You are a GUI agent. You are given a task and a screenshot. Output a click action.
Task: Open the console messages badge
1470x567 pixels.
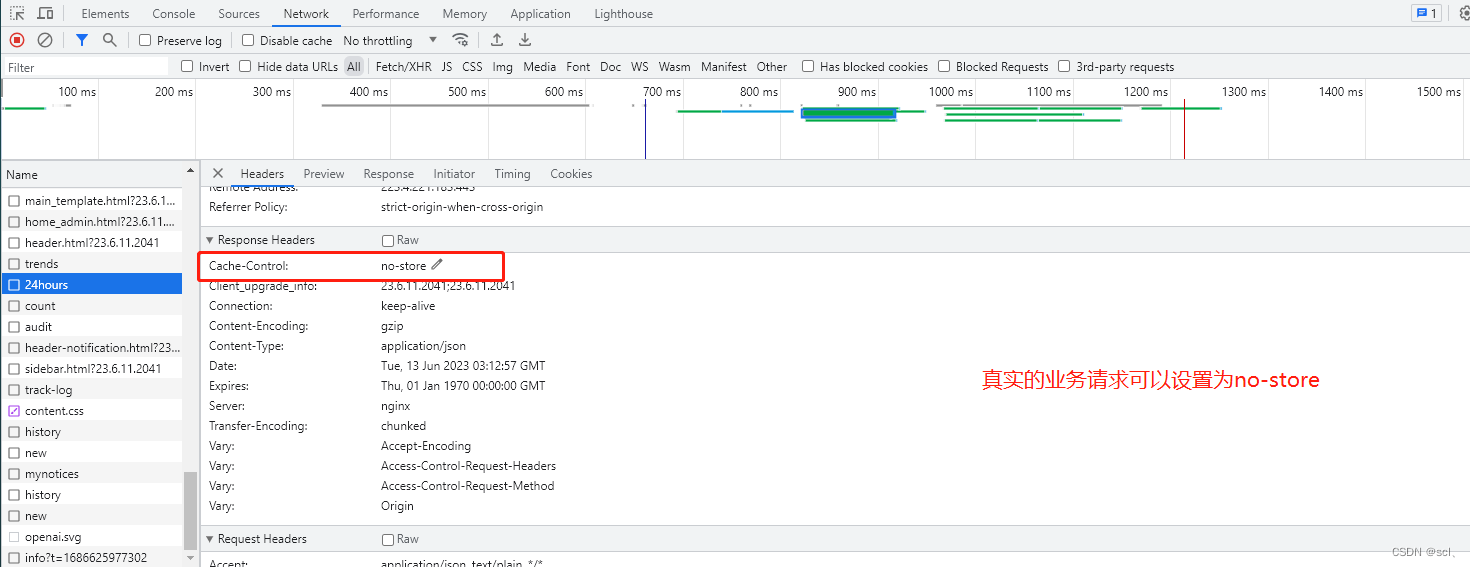tap(1426, 13)
